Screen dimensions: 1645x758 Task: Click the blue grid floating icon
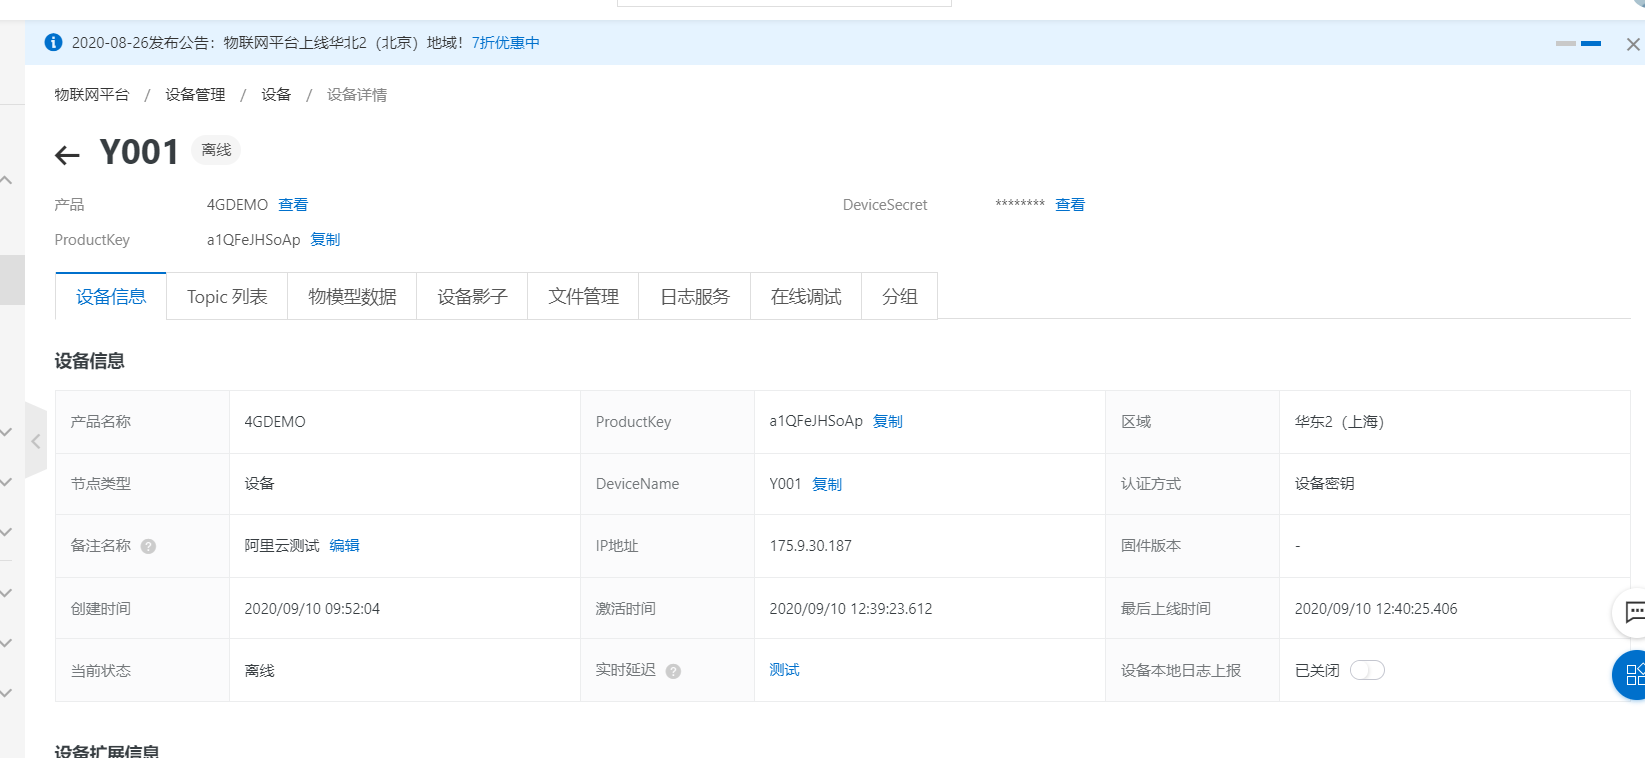[x=1632, y=674]
